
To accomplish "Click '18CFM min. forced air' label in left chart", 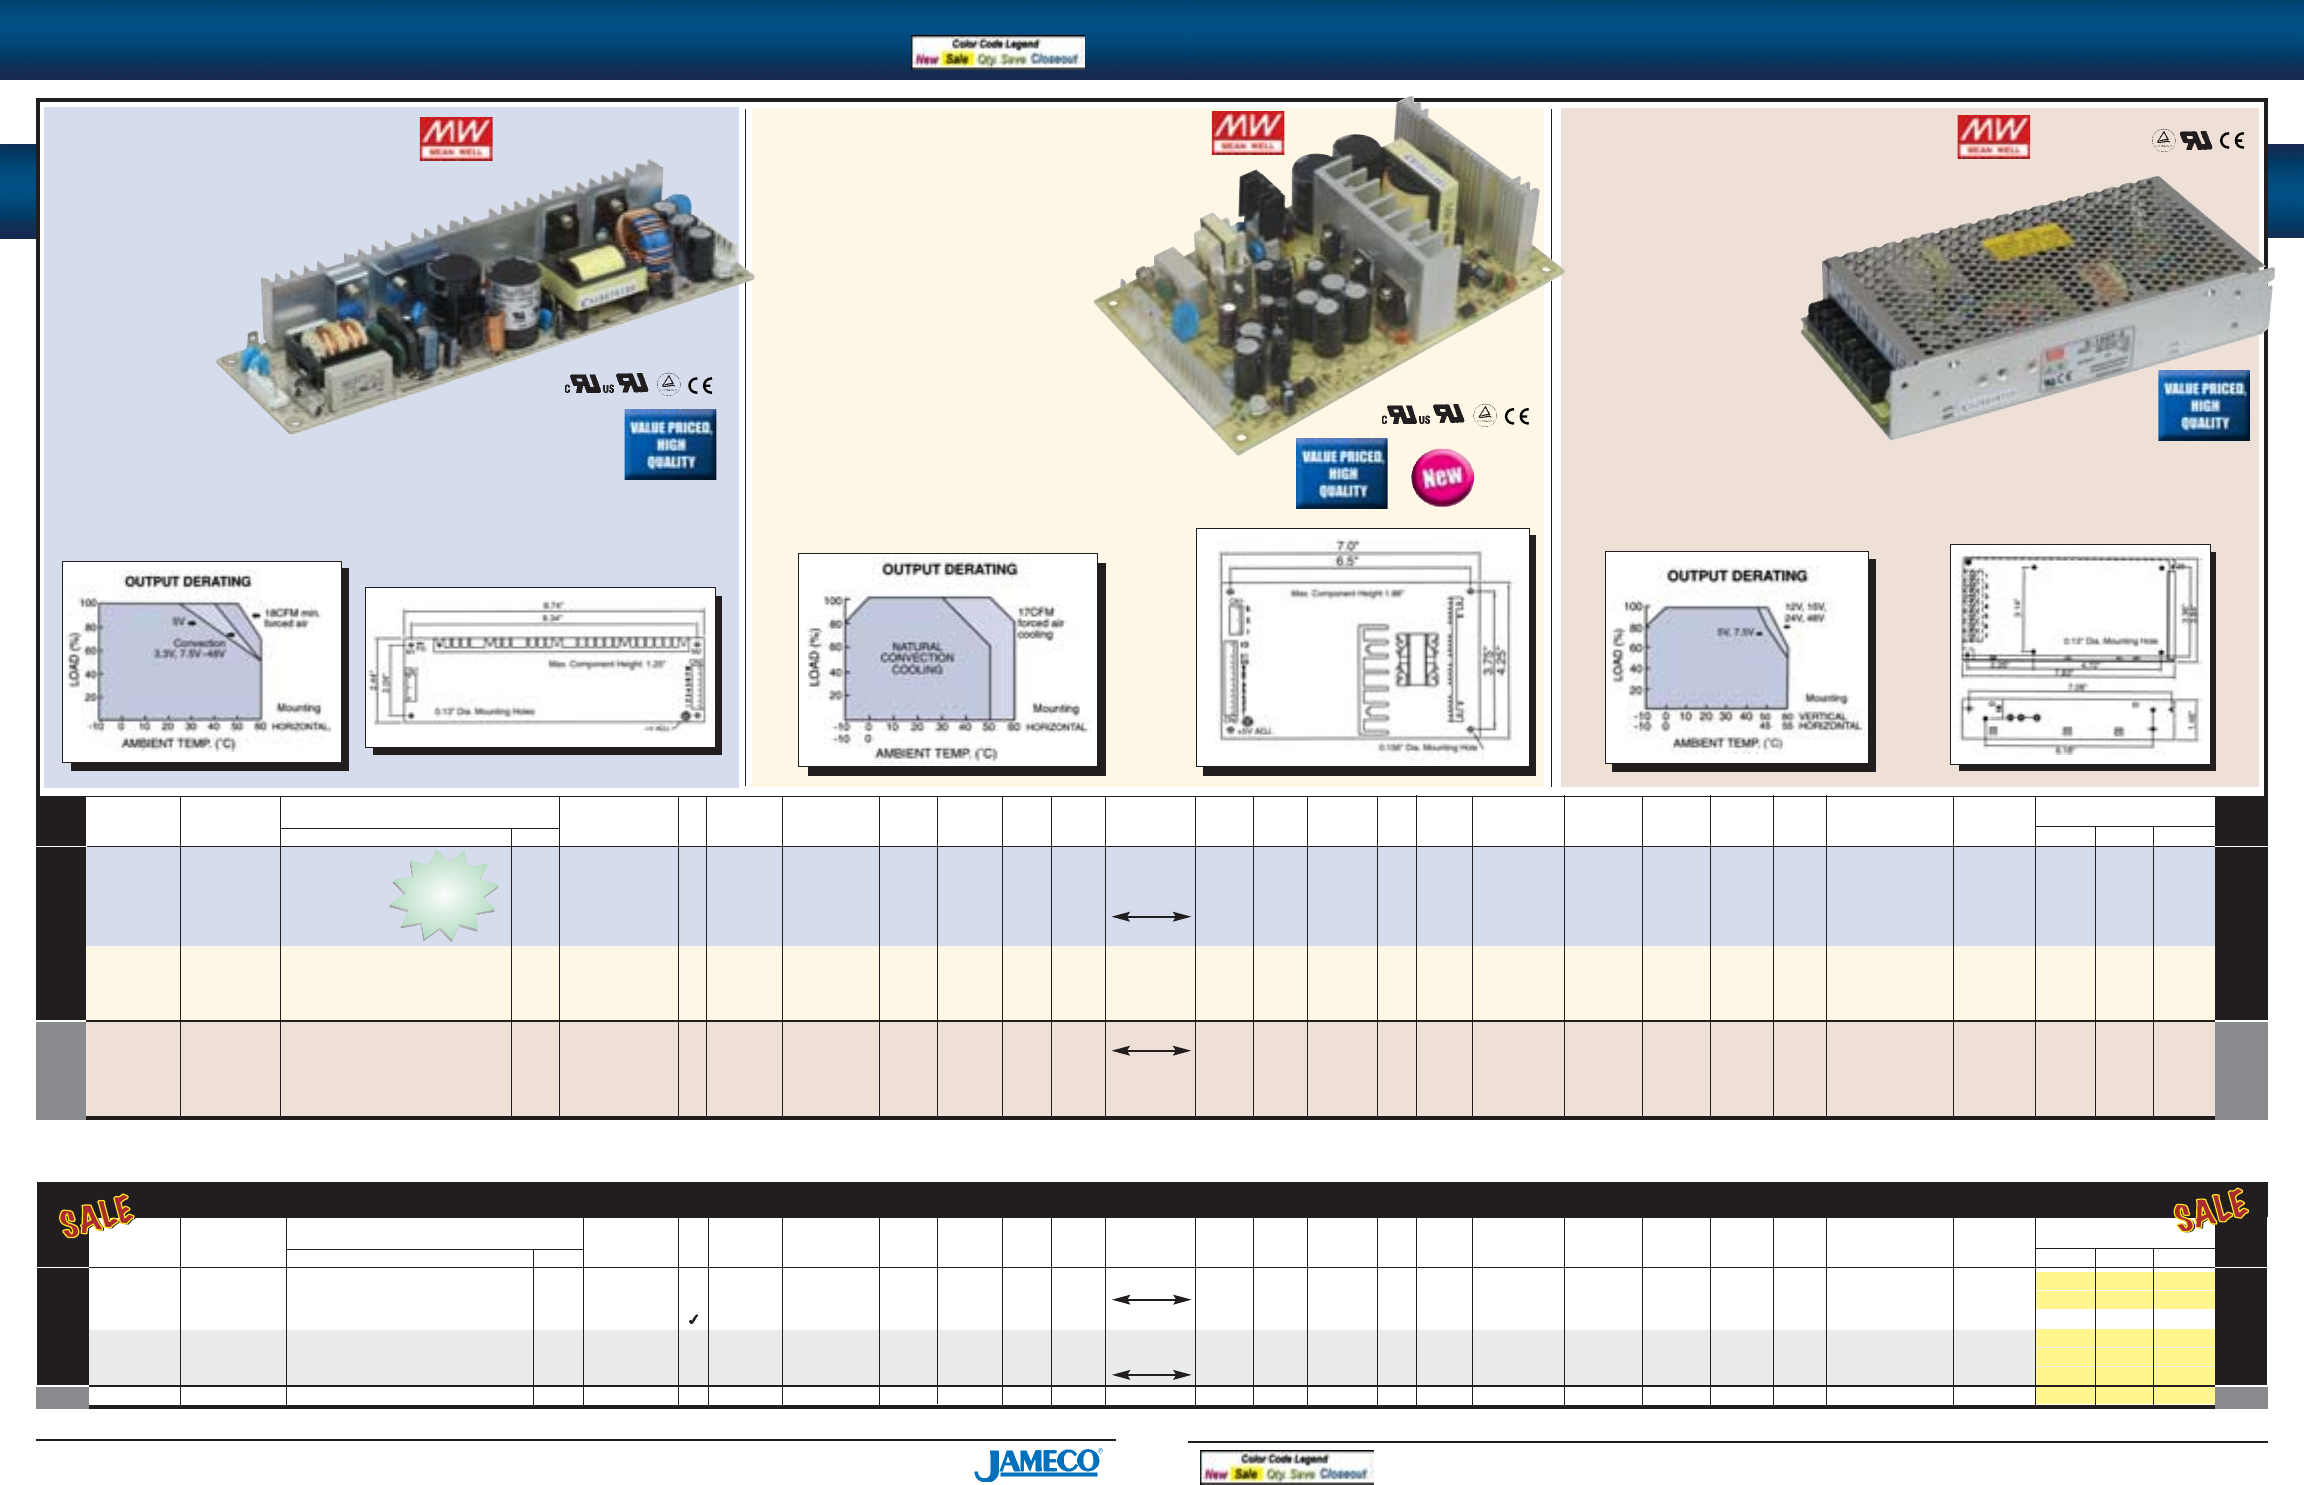I will point(292,618).
